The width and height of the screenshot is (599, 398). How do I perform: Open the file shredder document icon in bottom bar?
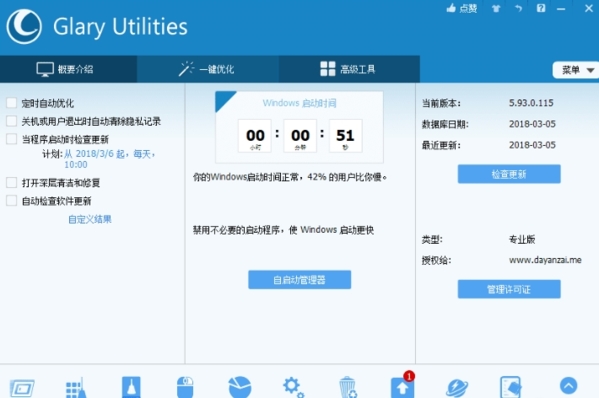511,387
